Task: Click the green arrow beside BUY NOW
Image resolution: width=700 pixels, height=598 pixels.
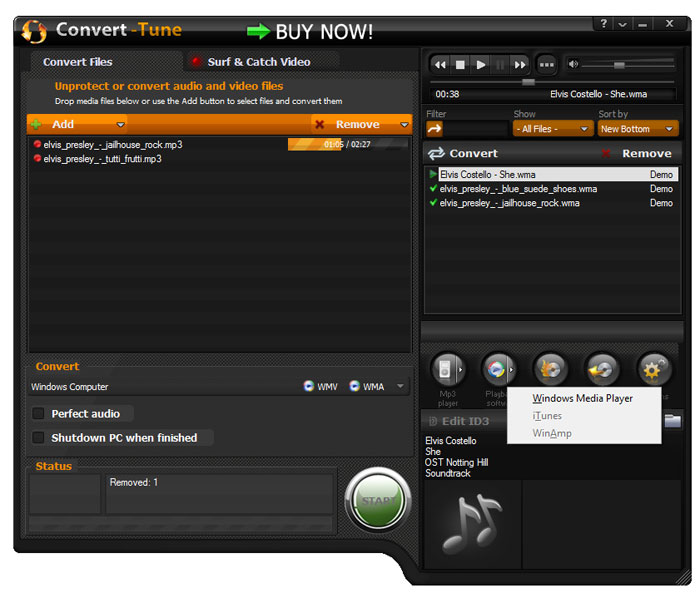Action: 258,31
